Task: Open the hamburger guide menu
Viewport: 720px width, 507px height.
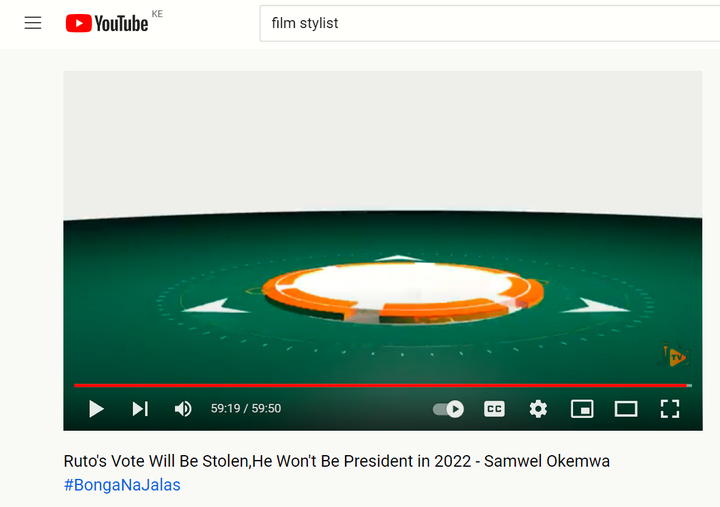Action: (x=33, y=23)
